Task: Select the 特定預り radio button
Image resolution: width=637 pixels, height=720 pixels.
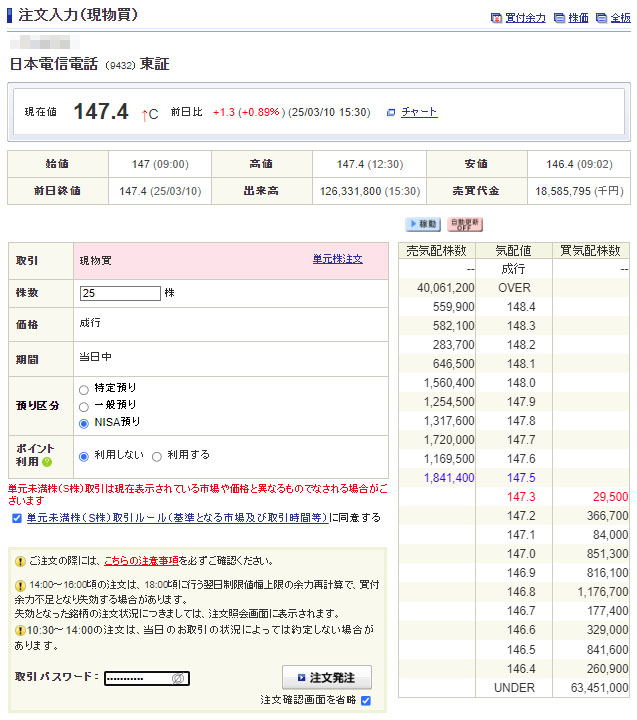Action: (x=84, y=388)
